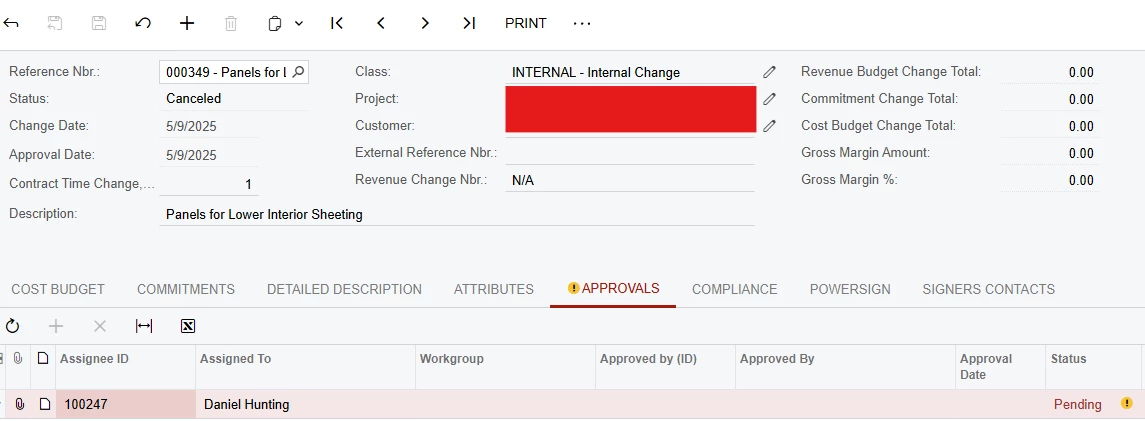Click the Contract Time Change value field
The height and width of the screenshot is (421, 1145).
[209, 185]
